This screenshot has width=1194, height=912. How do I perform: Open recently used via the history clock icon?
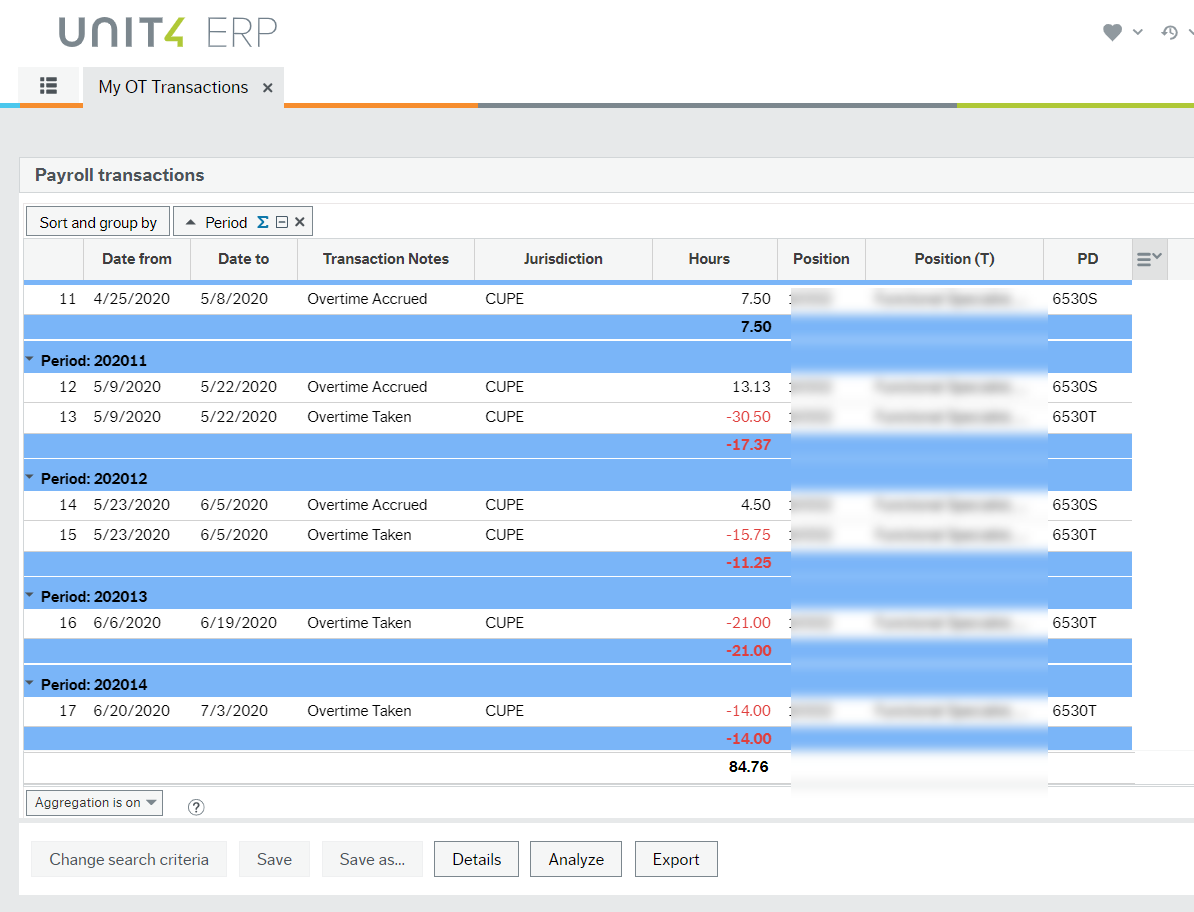click(x=1170, y=32)
